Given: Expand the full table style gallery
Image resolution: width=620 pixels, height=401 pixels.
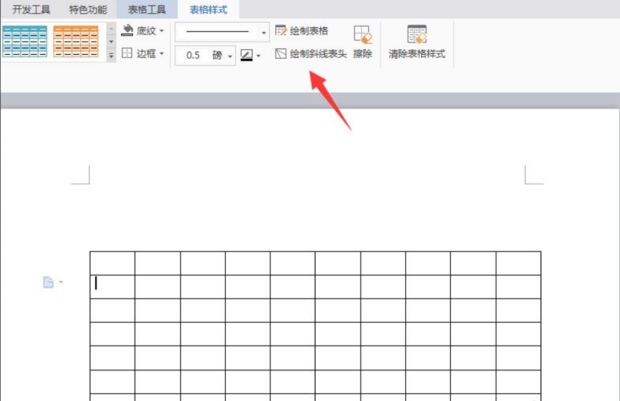Looking at the screenshot, I should coord(111,56).
